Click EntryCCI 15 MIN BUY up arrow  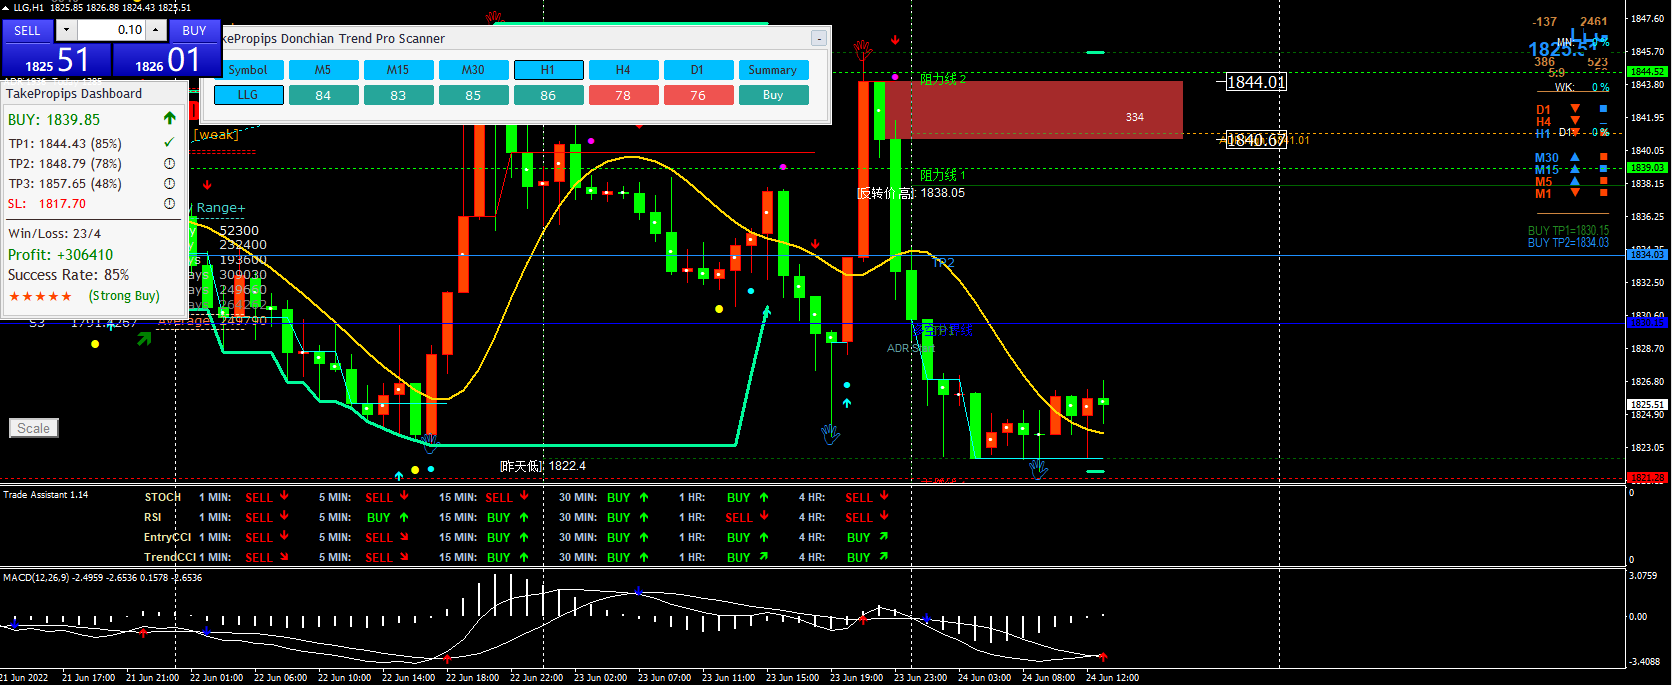click(x=524, y=537)
